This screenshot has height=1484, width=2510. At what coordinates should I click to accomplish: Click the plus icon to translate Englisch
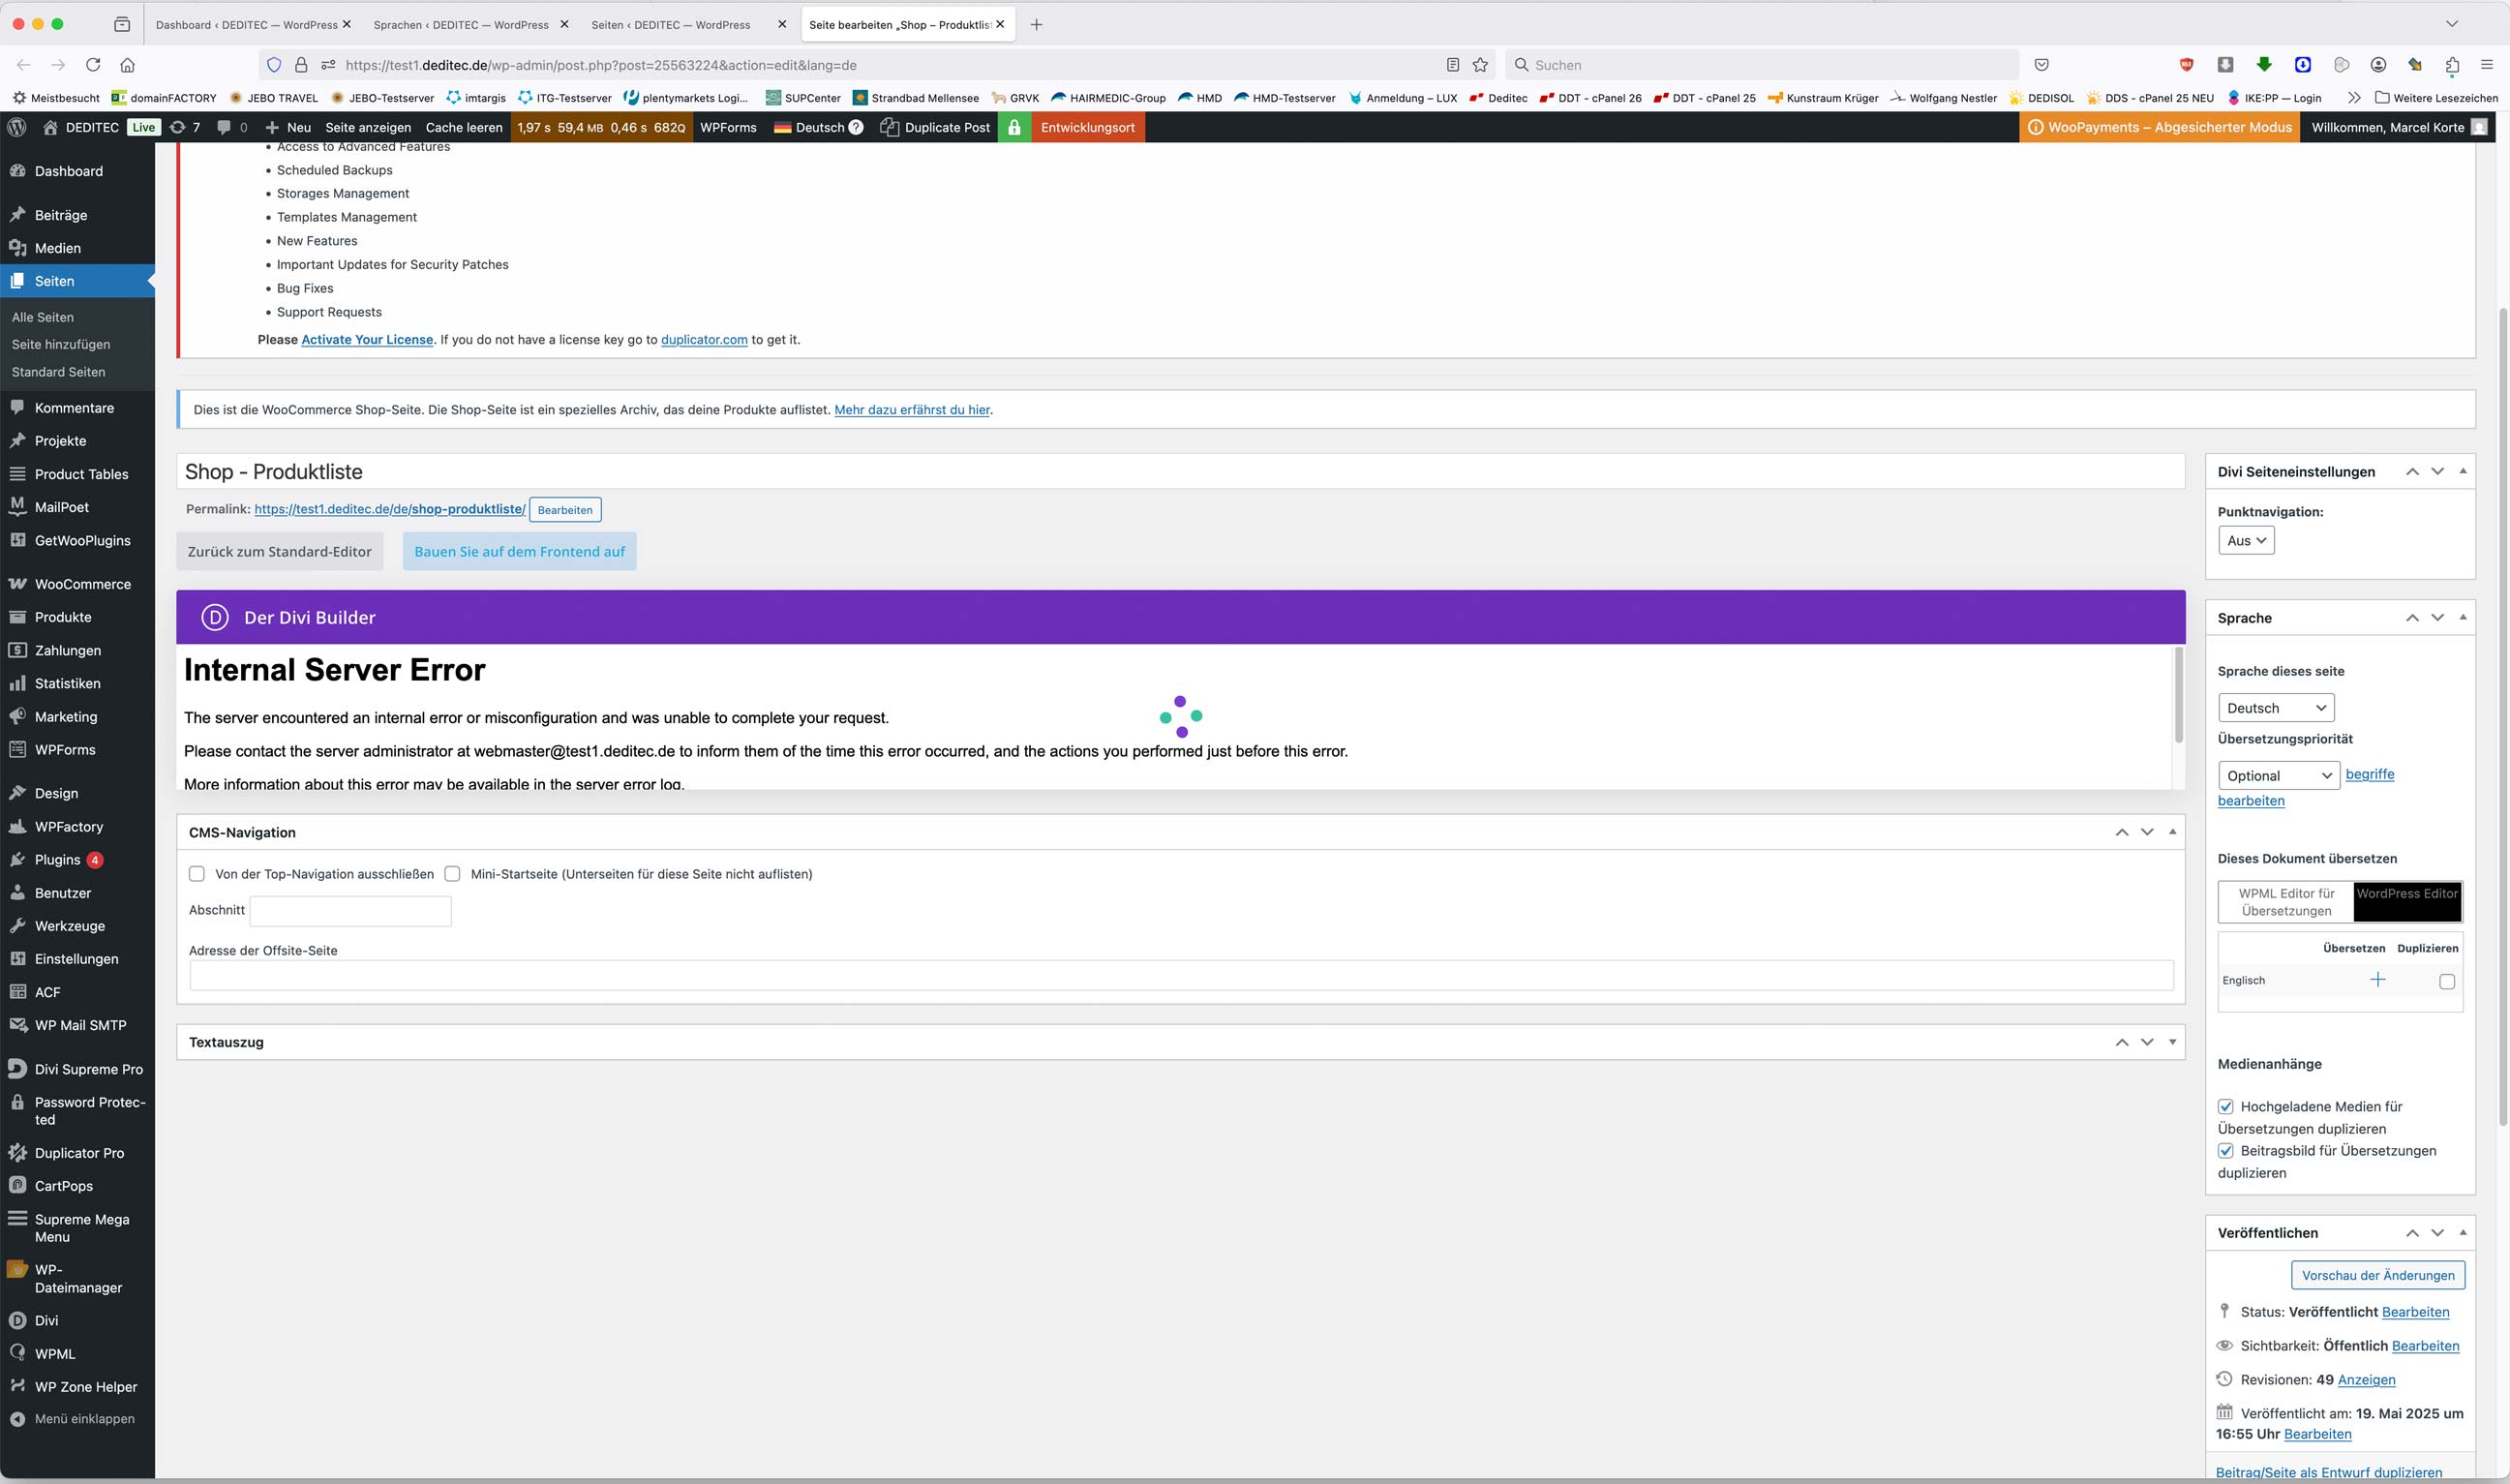pos(2378,980)
